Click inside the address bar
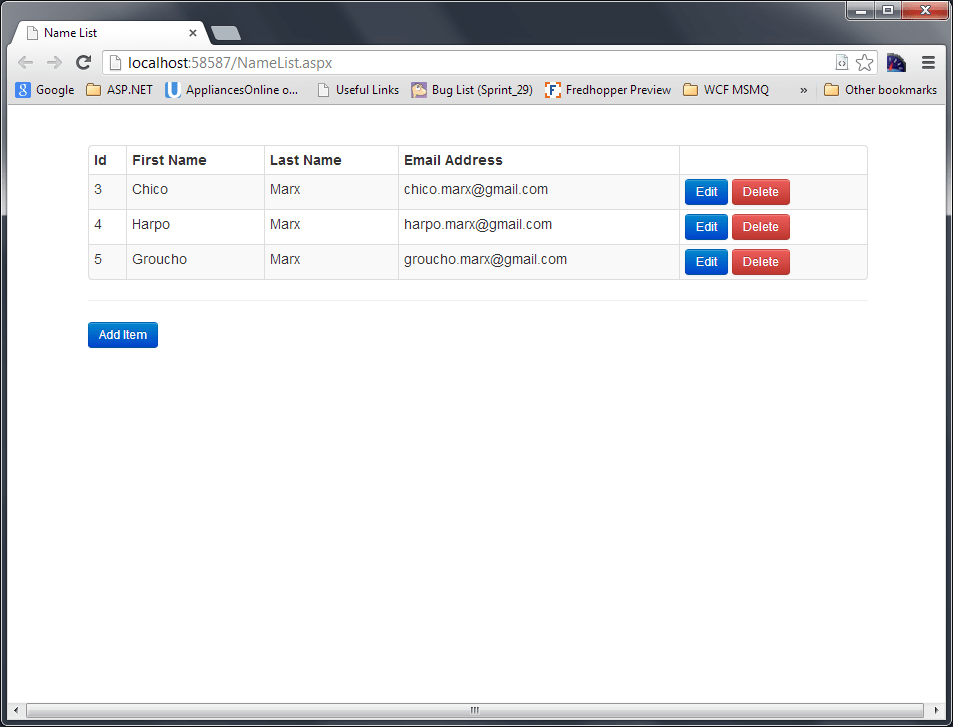Screen dimensions: 953x727 [400, 62]
